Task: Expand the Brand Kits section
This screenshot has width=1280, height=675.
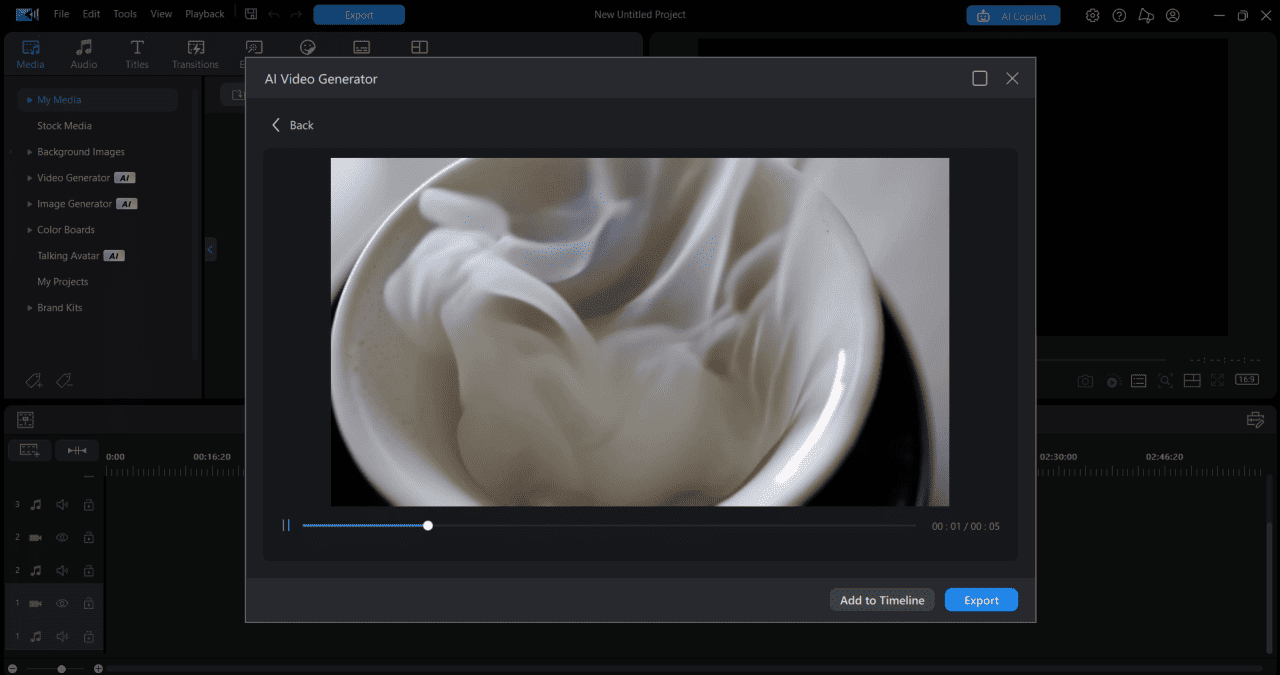Action: pos(29,308)
